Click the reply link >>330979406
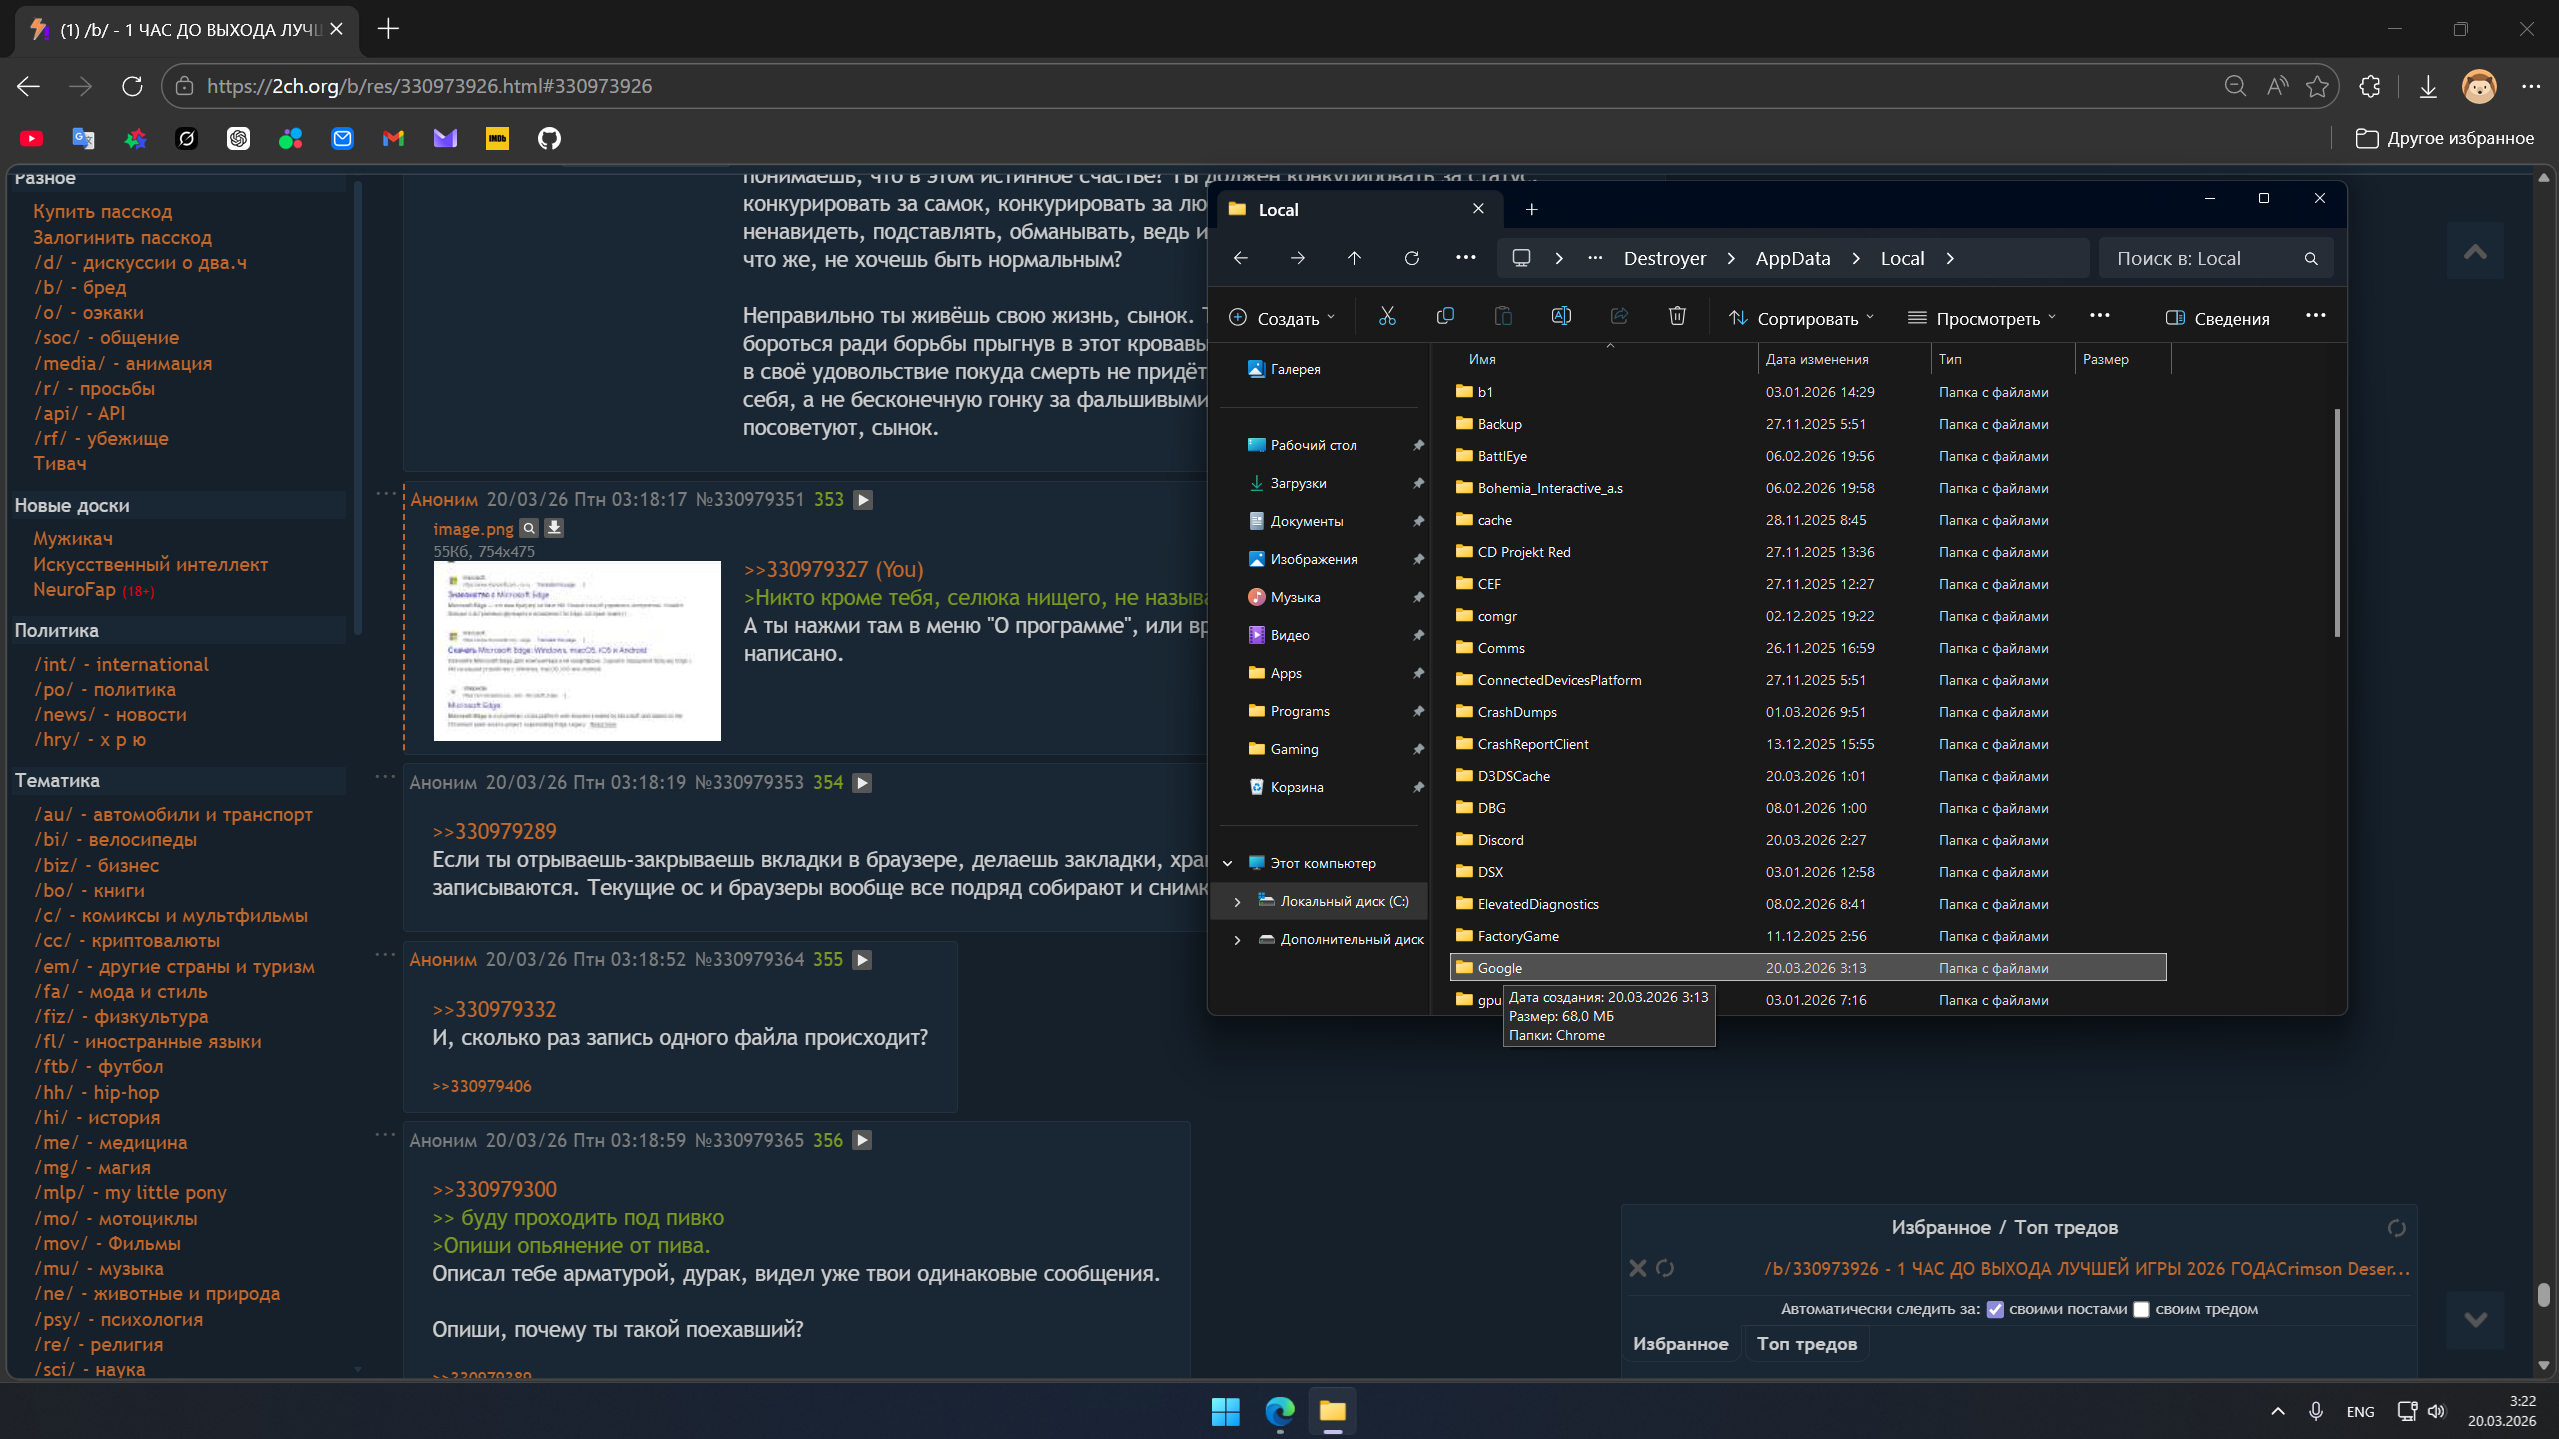The image size is (2559, 1439). pyautogui.click(x=482, y=1086)
